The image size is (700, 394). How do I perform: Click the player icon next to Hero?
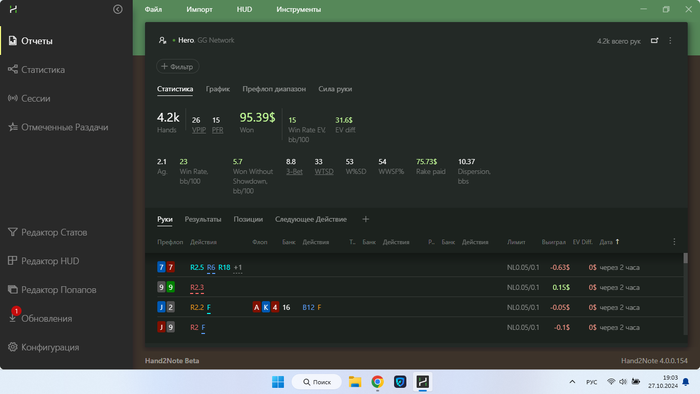click(162, 40)
